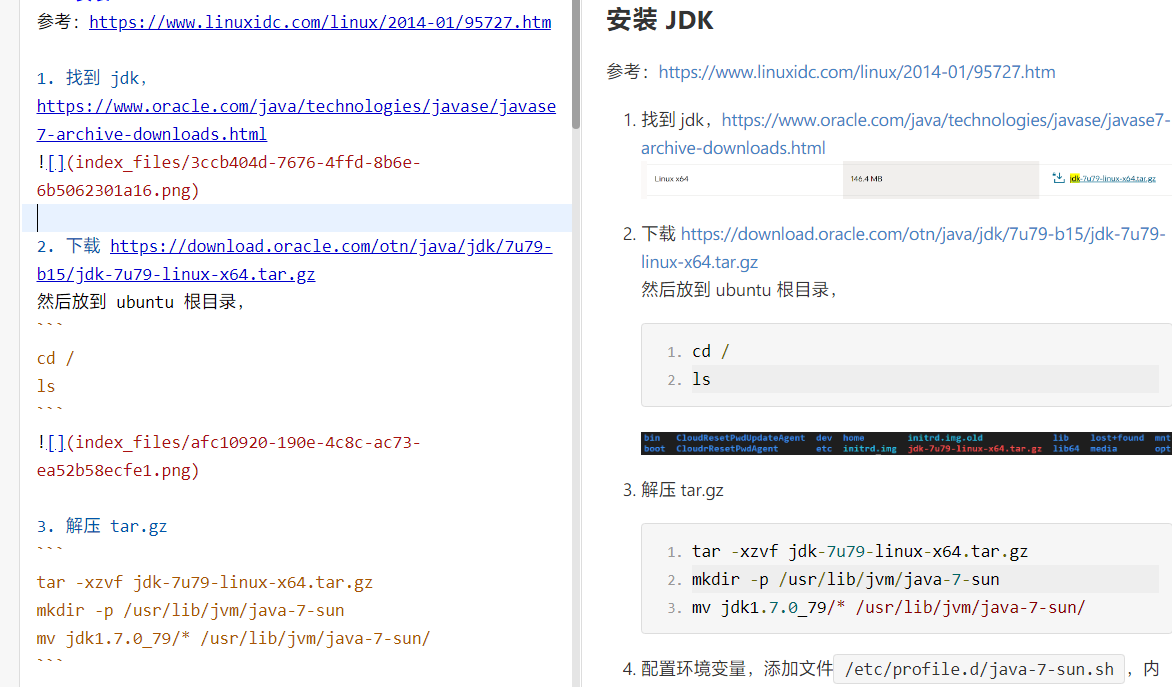Open linuxidc reference link in editor pane
The width and height of the screenshot is (1172, 687).
(320, 22)
